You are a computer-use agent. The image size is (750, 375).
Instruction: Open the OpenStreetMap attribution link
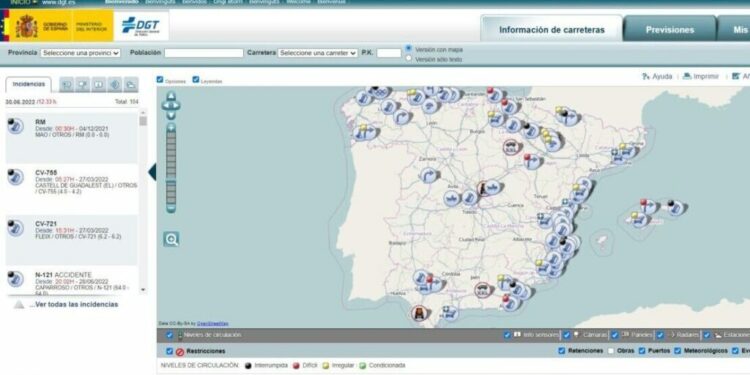(x=212, y=324)
